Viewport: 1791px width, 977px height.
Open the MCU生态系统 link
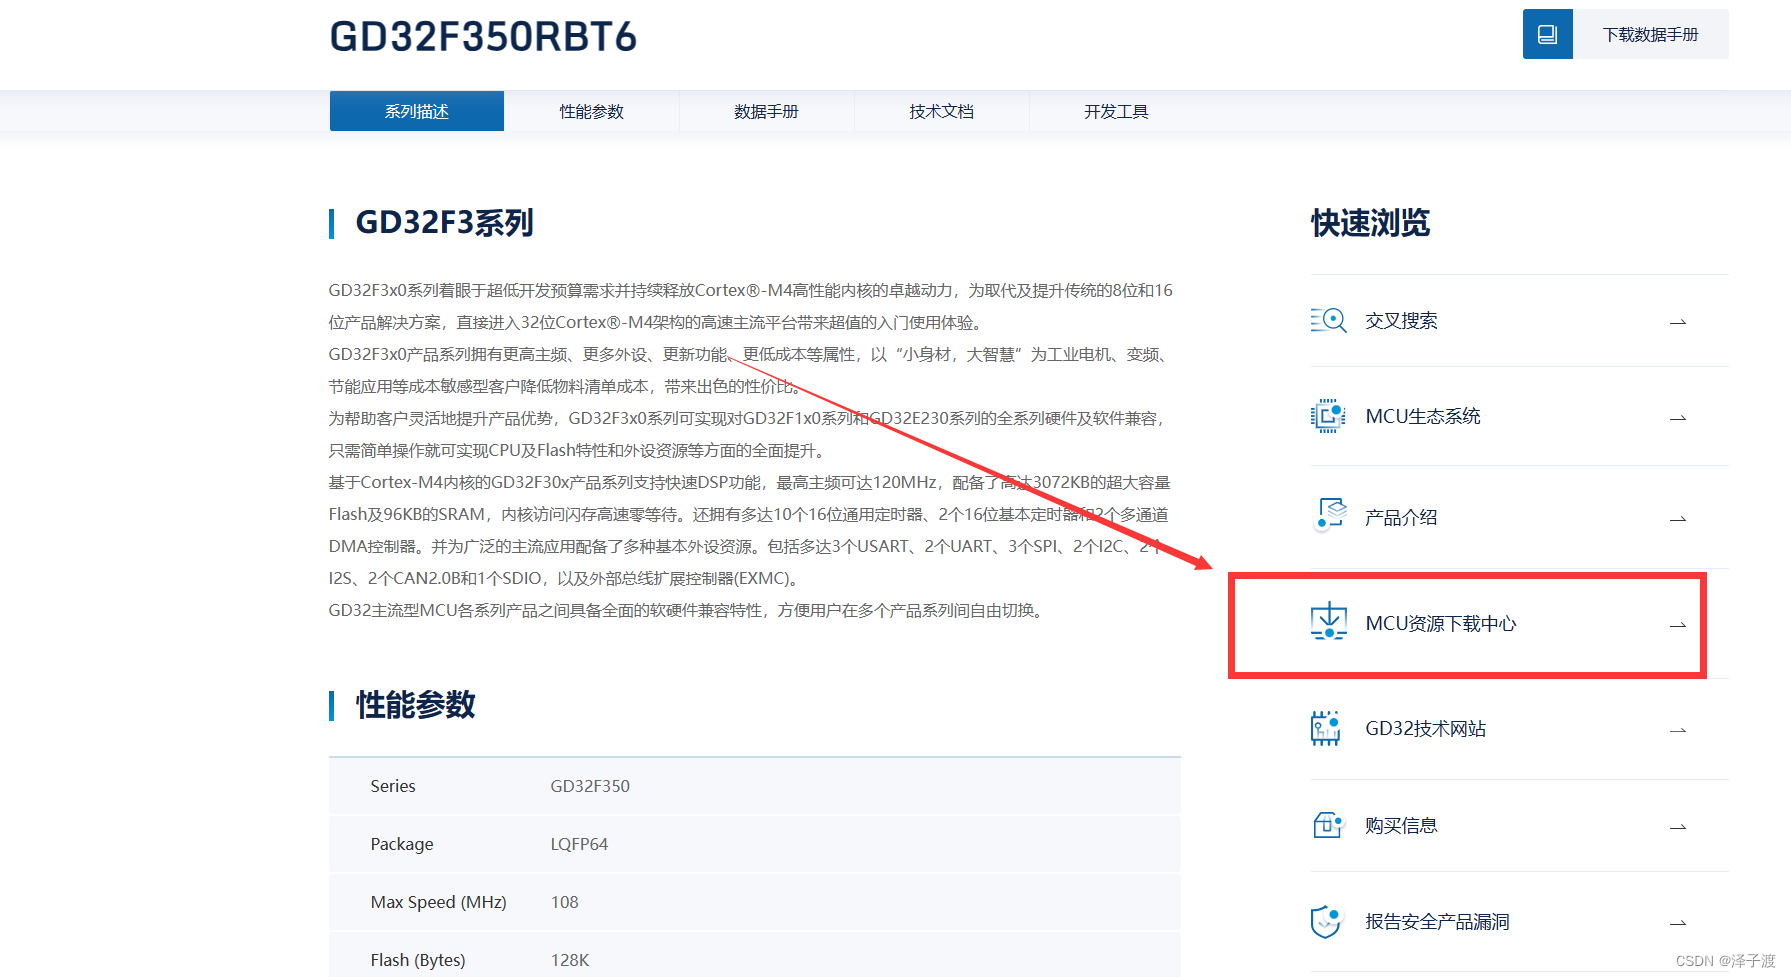[1423, 416]
